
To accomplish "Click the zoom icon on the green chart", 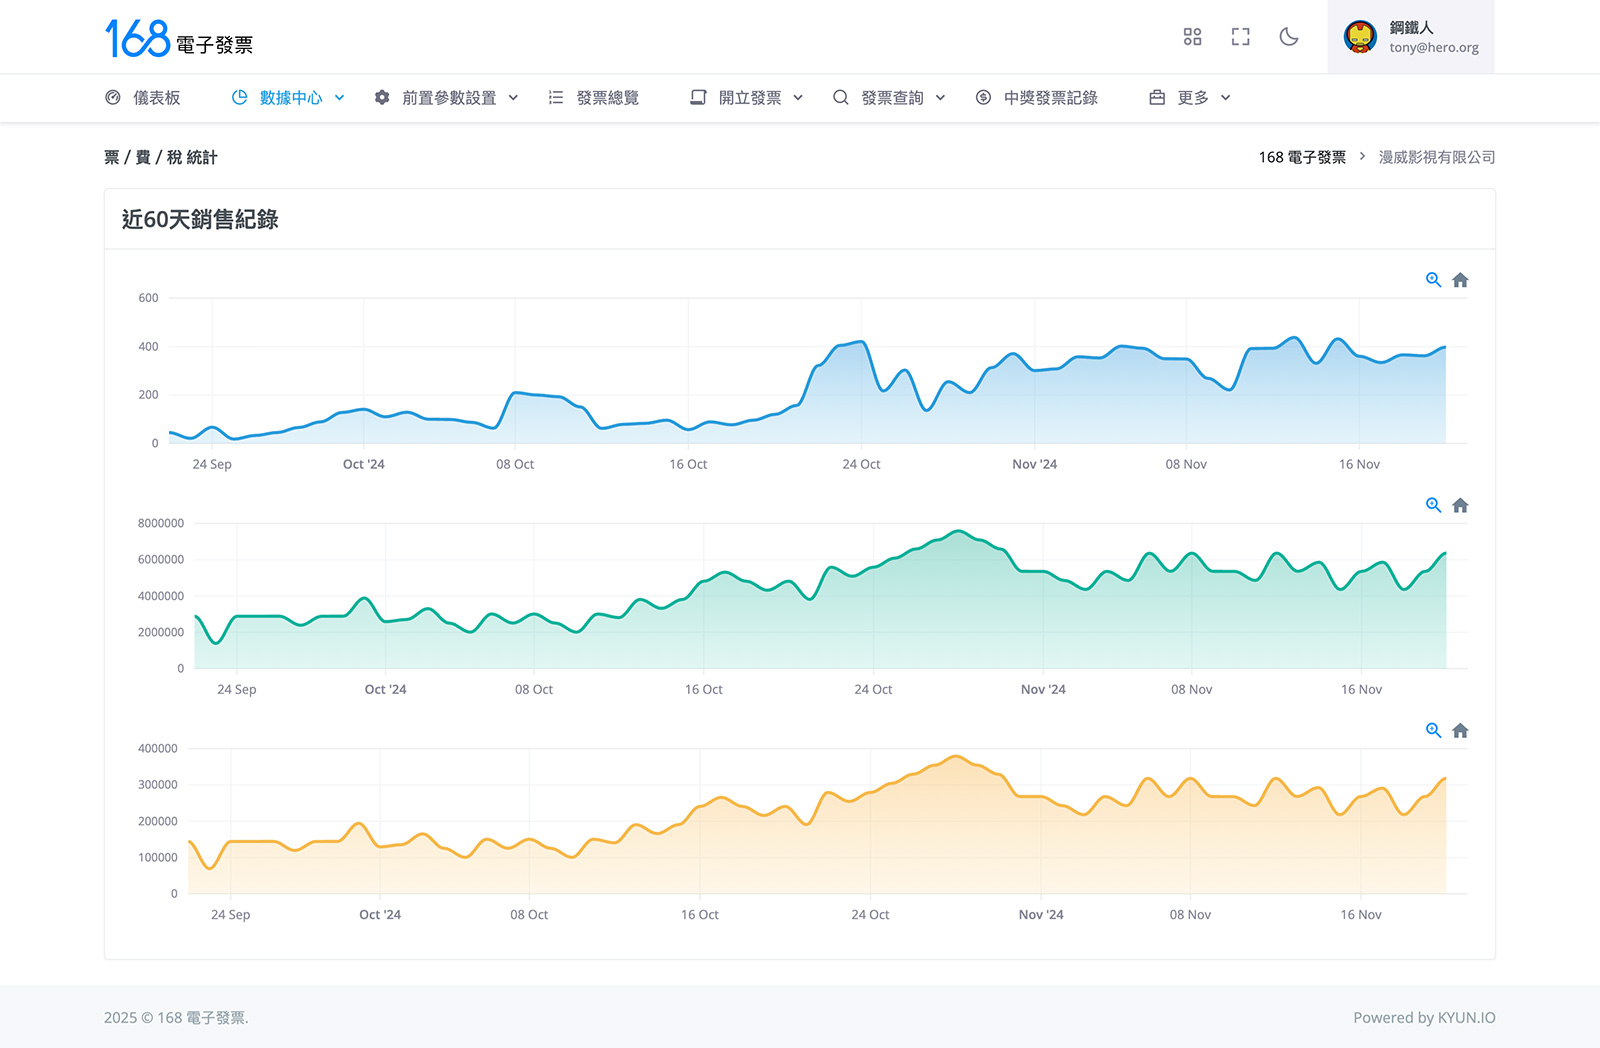I will coord(1433,505).
